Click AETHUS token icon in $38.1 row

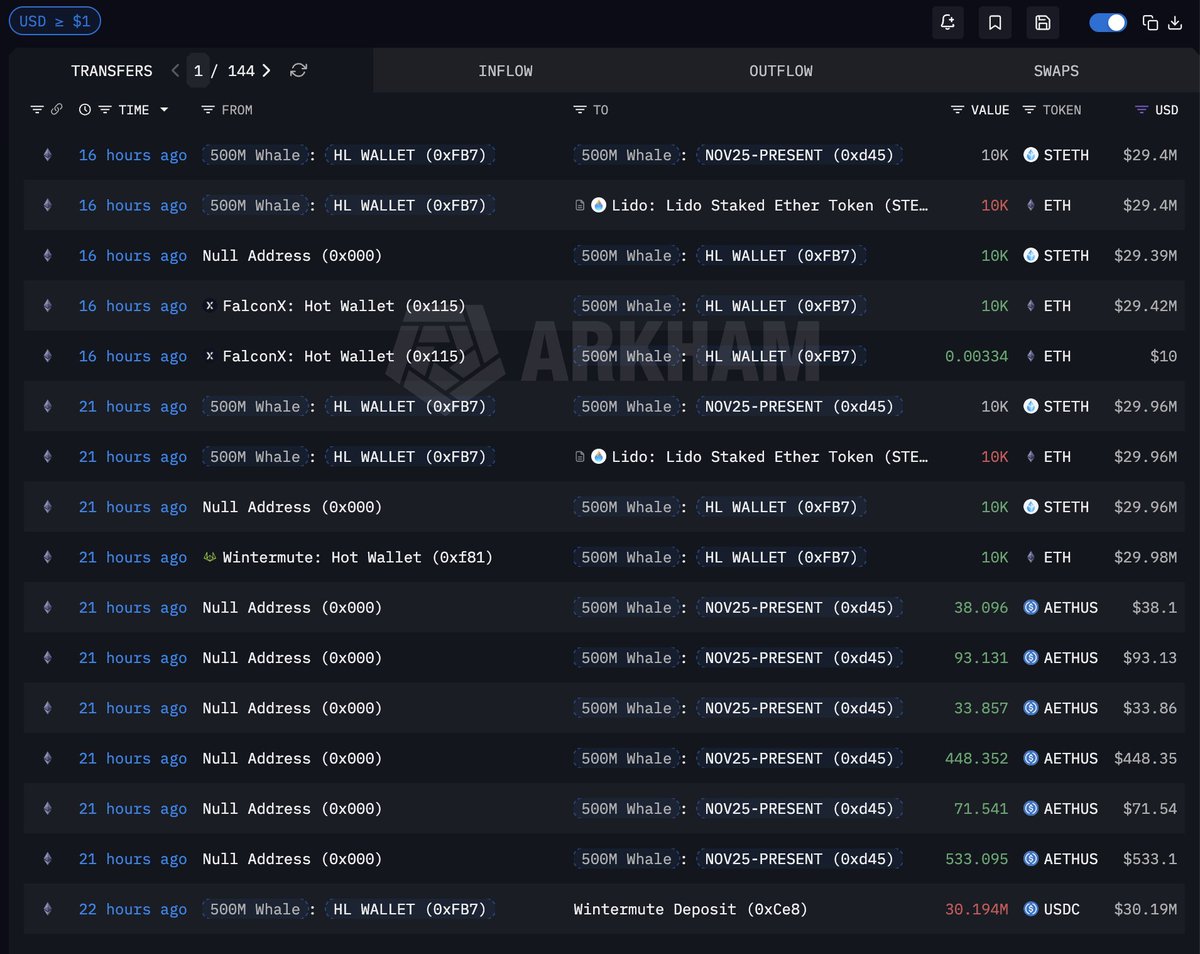pos(1031,607)
